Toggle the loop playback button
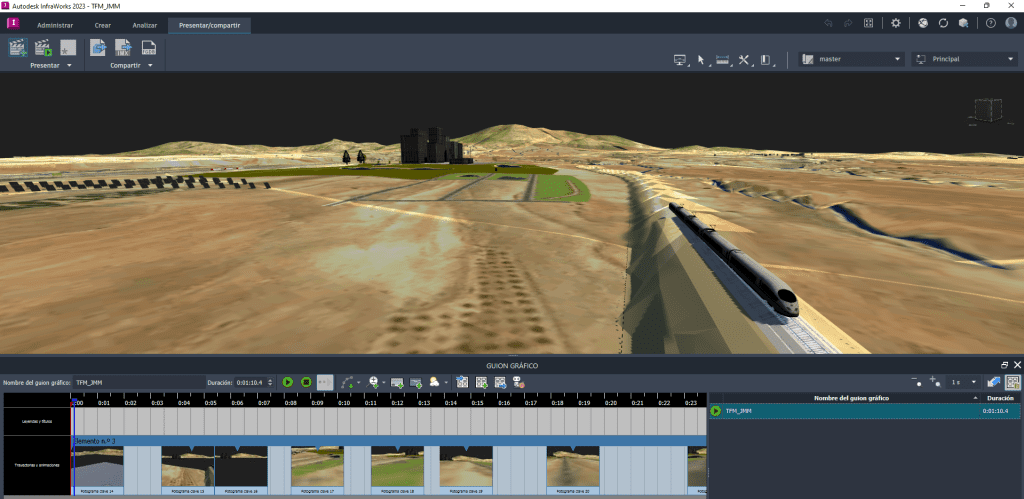 click(325, 382)
